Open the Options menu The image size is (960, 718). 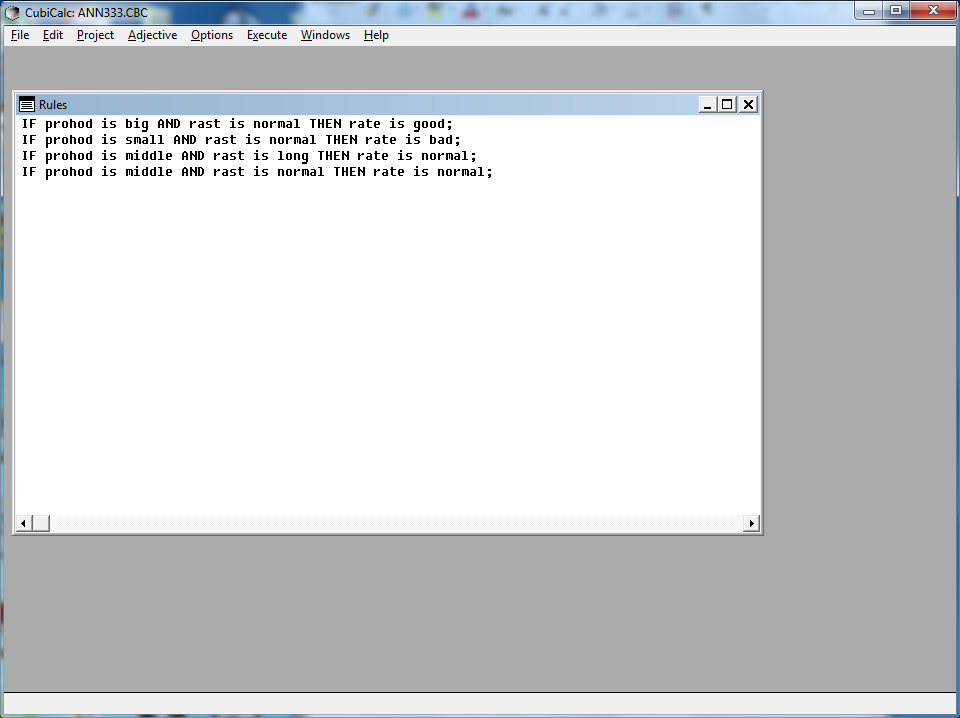point(212,35)
